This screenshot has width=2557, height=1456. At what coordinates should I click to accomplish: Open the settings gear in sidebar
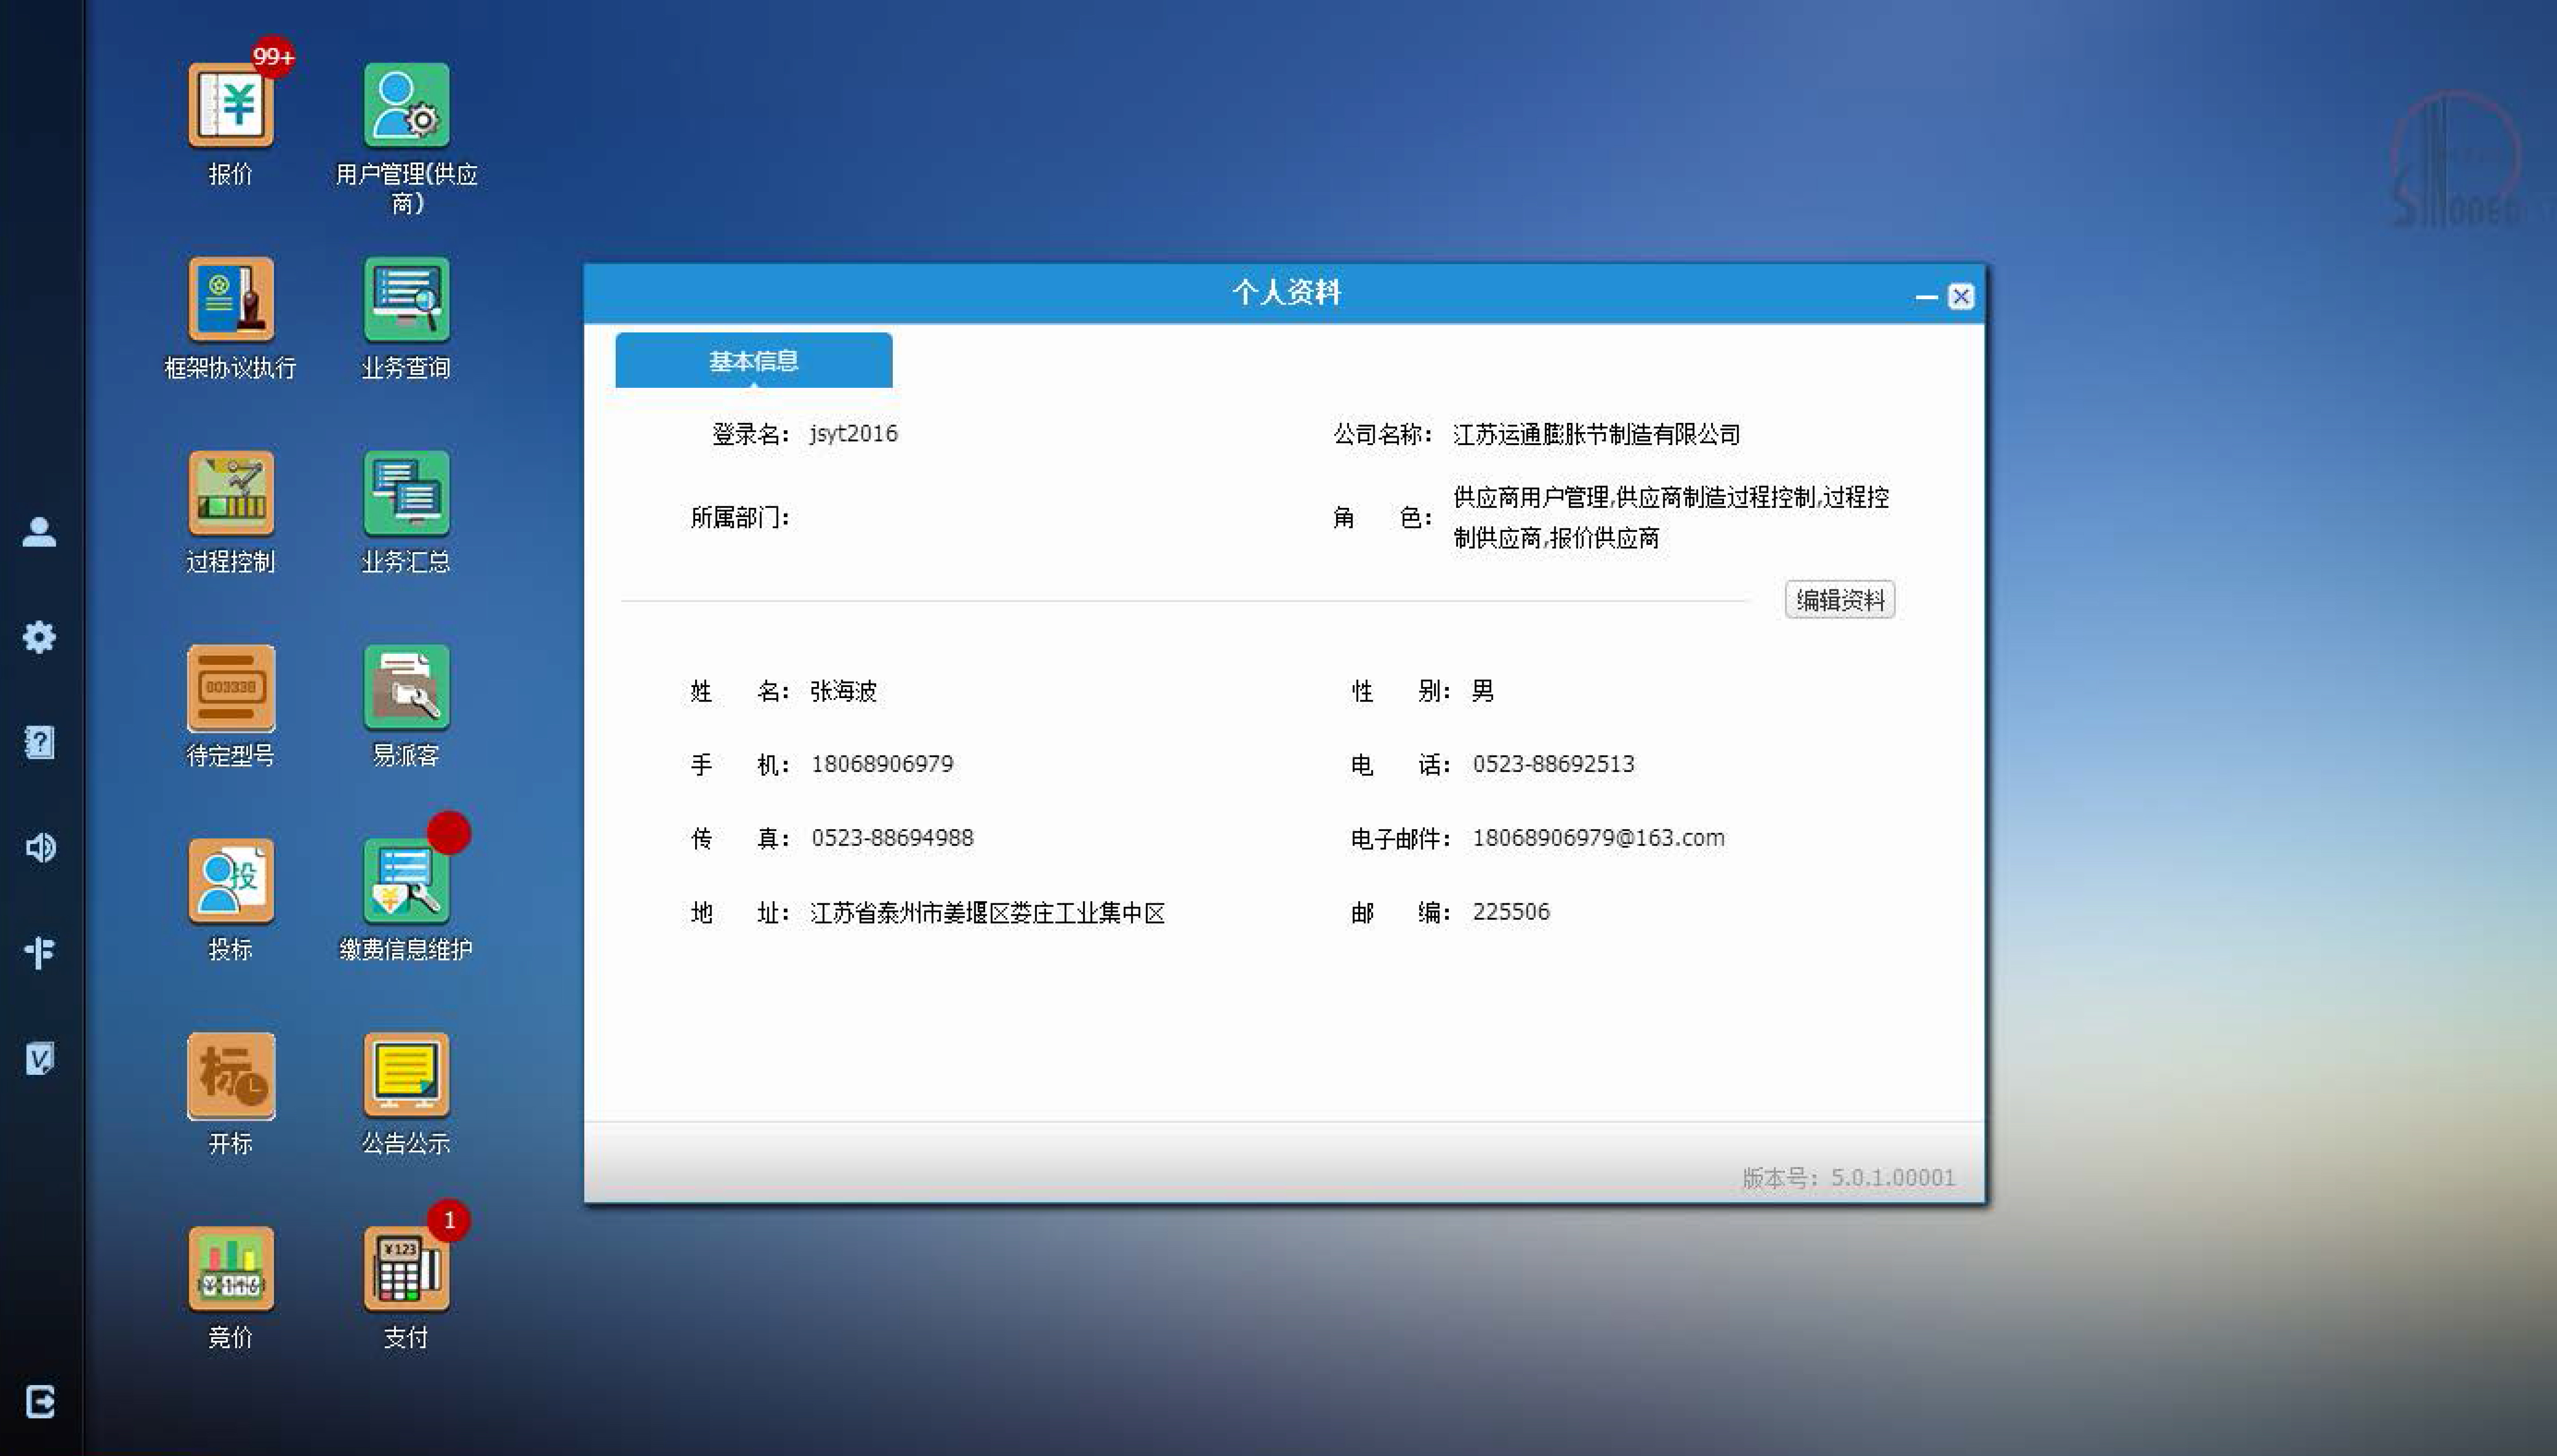click(39, 637)
